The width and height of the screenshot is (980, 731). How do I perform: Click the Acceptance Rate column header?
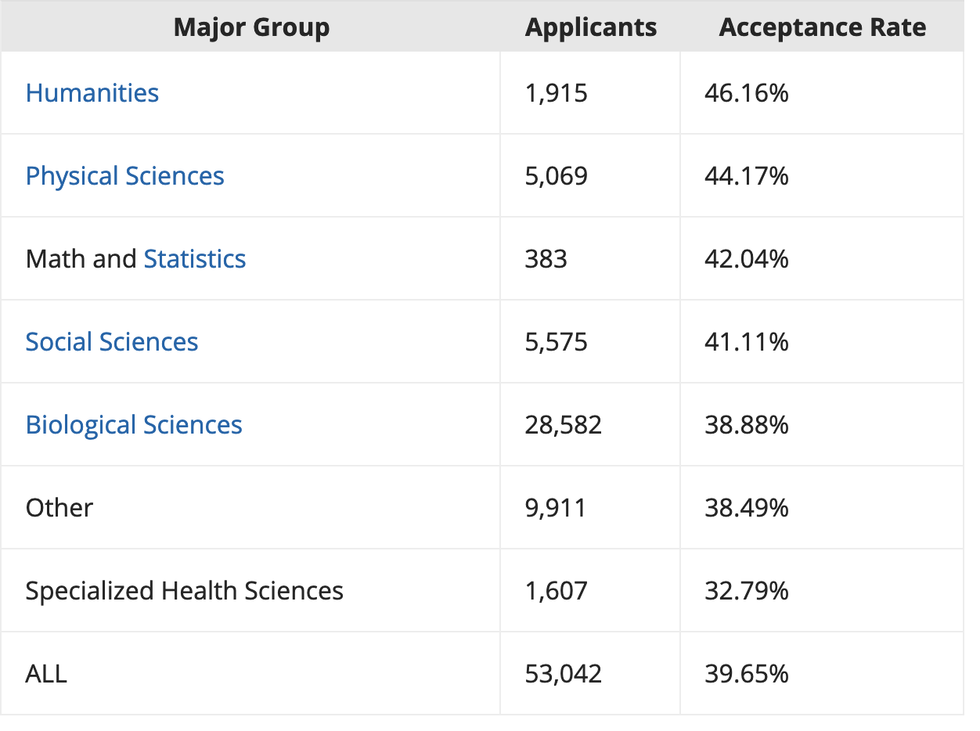(x=822, y=27)
